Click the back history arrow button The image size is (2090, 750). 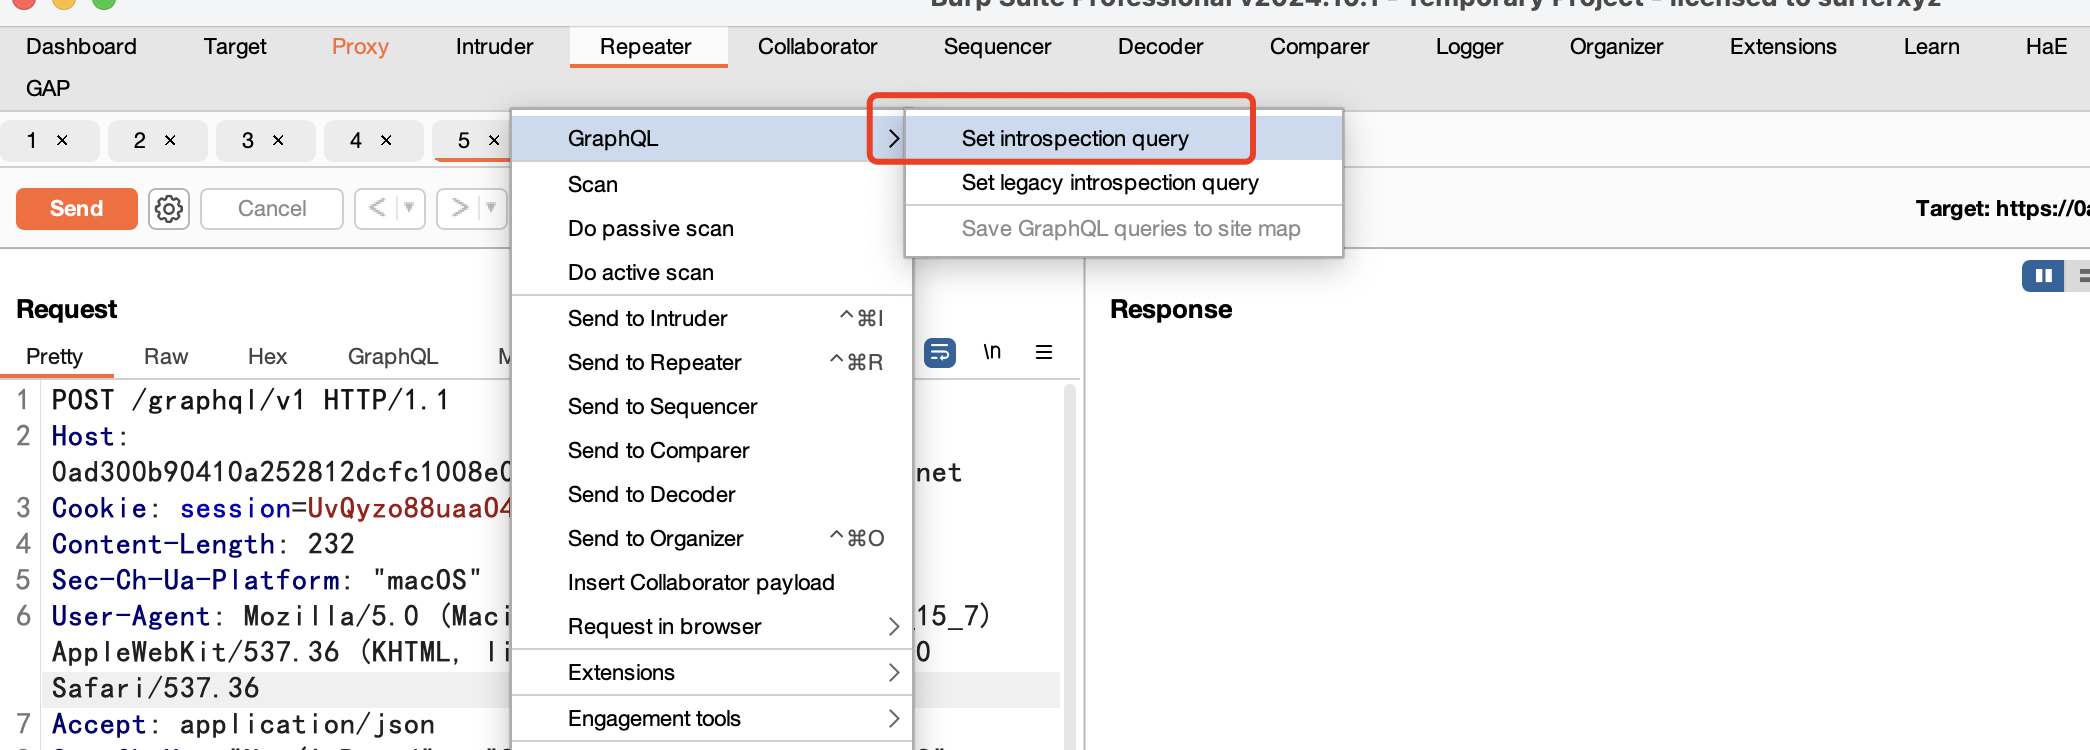tap(377, 208)
